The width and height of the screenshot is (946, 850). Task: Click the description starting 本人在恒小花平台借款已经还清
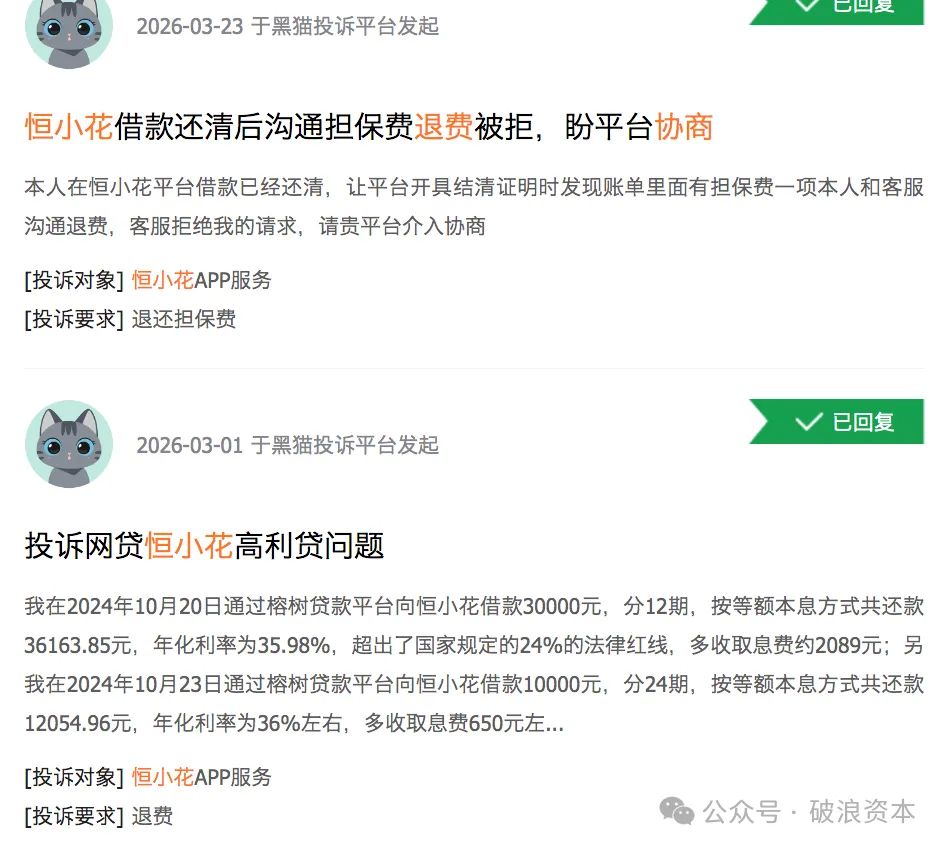click(x=474, y=206)
